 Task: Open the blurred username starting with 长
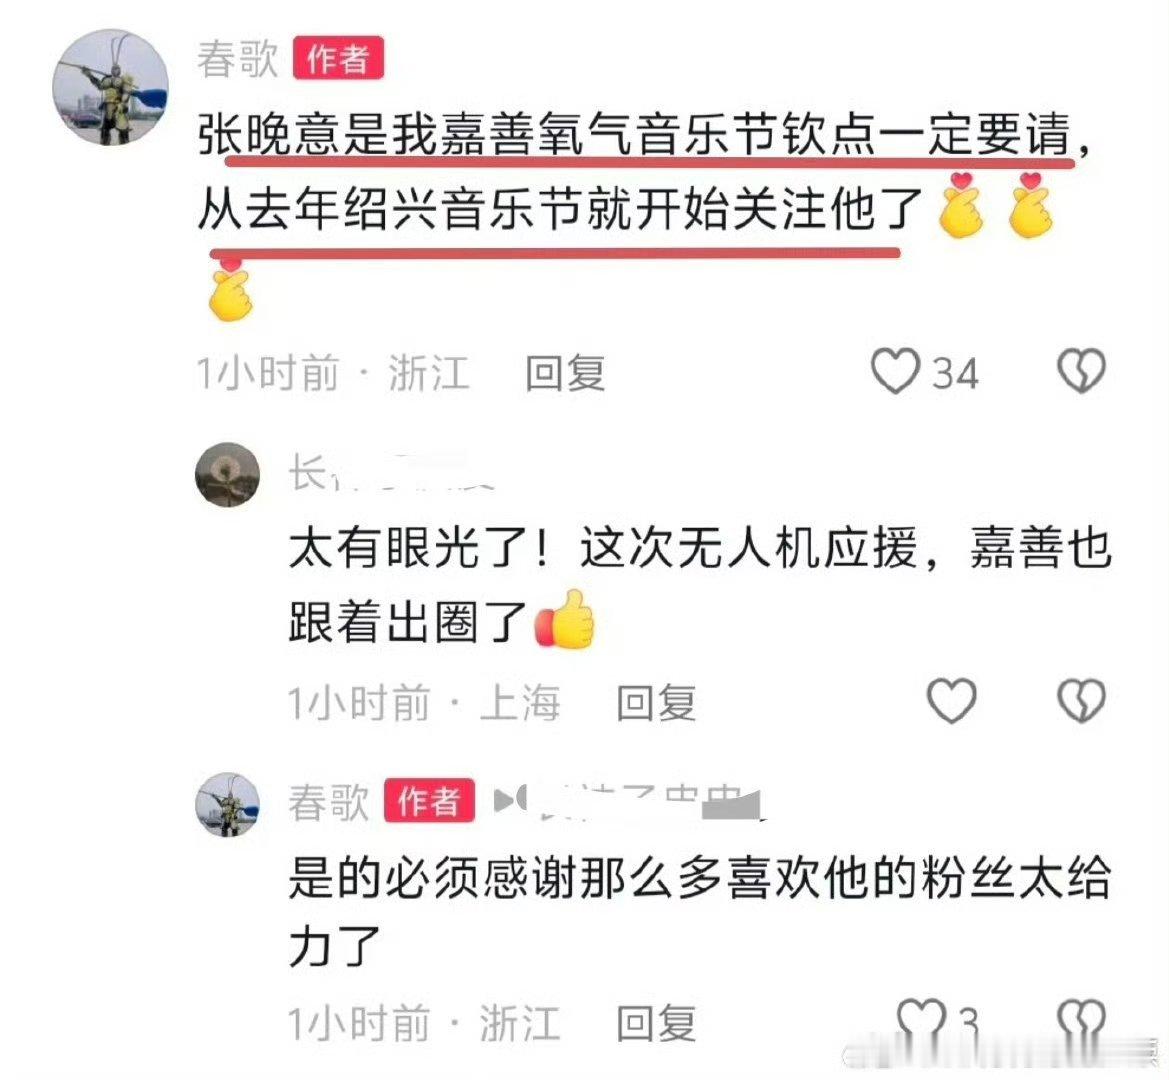pyautogui.click(x=392, y=473)
